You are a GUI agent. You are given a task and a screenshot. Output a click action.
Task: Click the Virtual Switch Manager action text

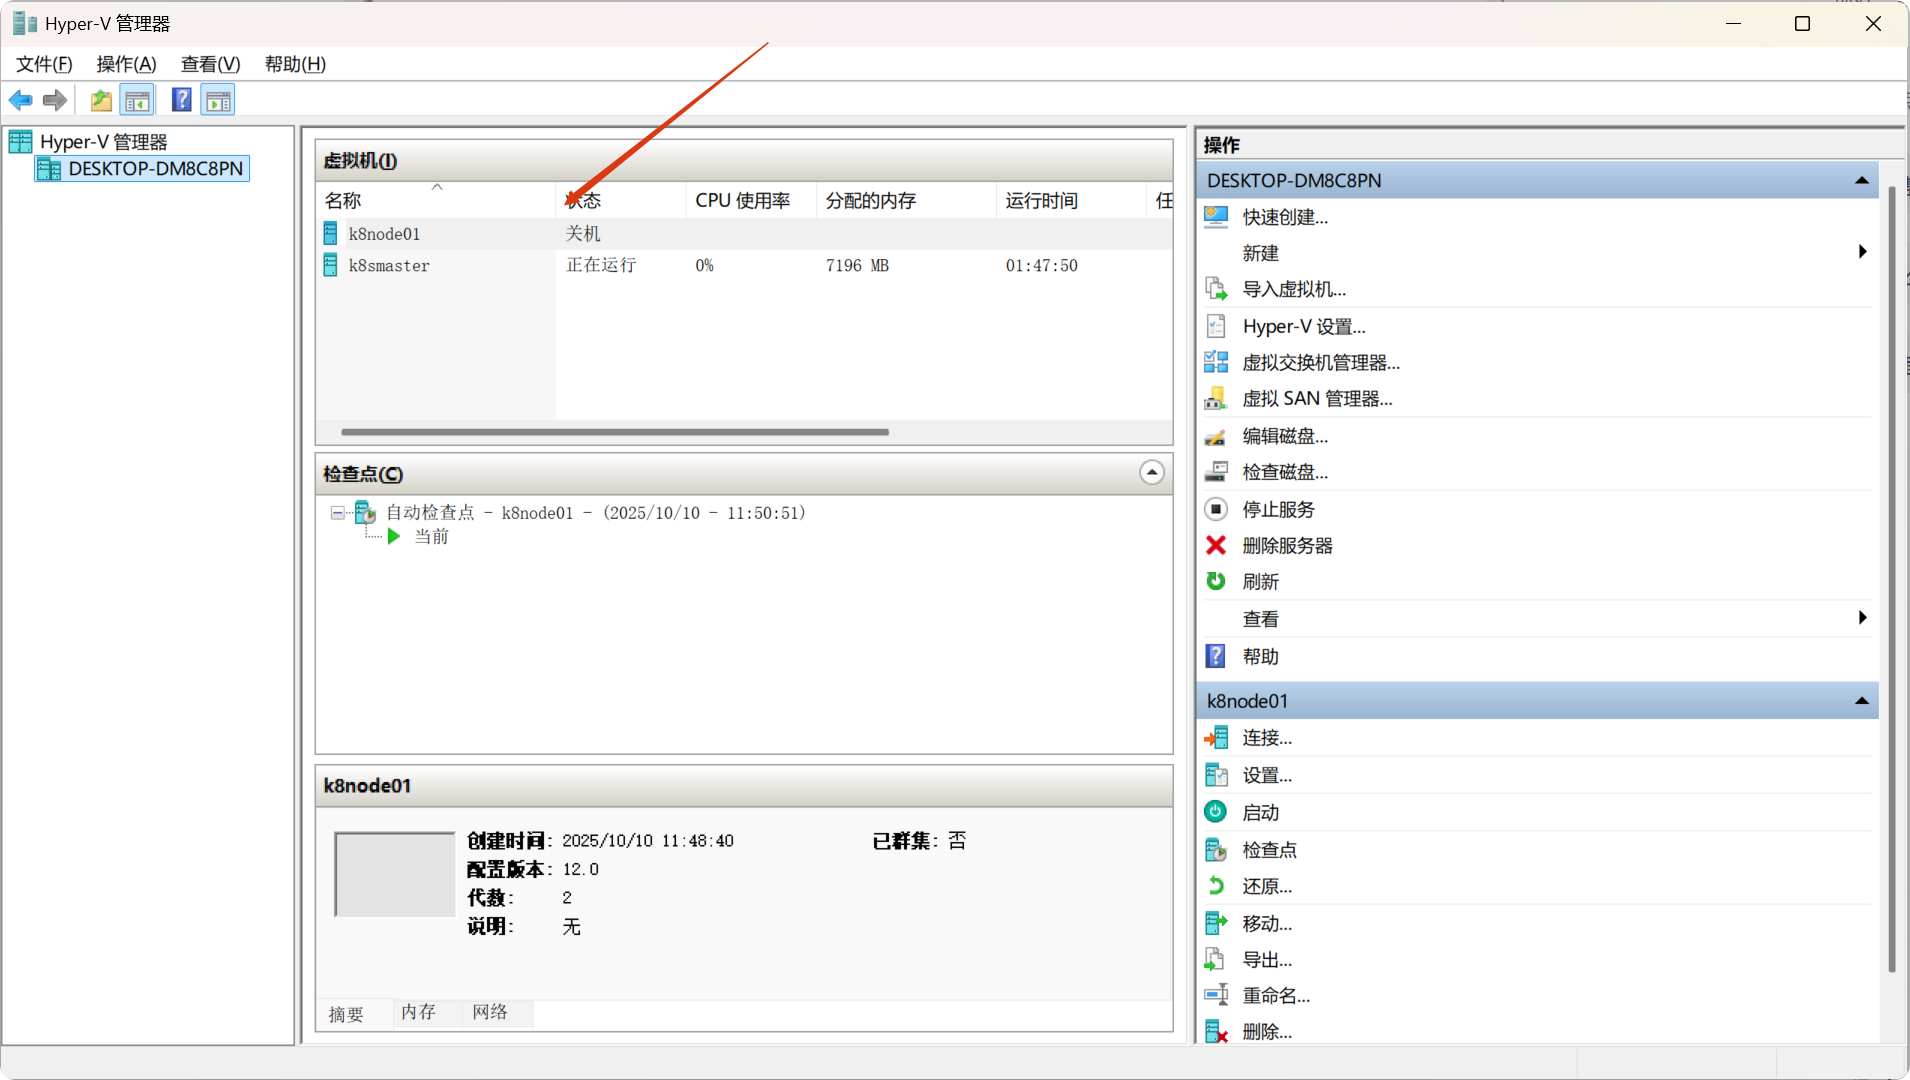(1321, 363)
